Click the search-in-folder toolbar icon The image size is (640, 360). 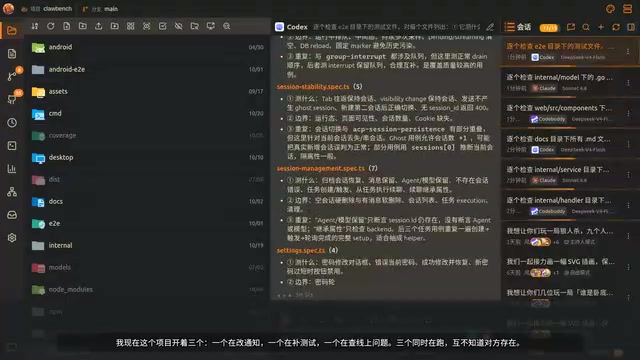[x=195, y=26]
